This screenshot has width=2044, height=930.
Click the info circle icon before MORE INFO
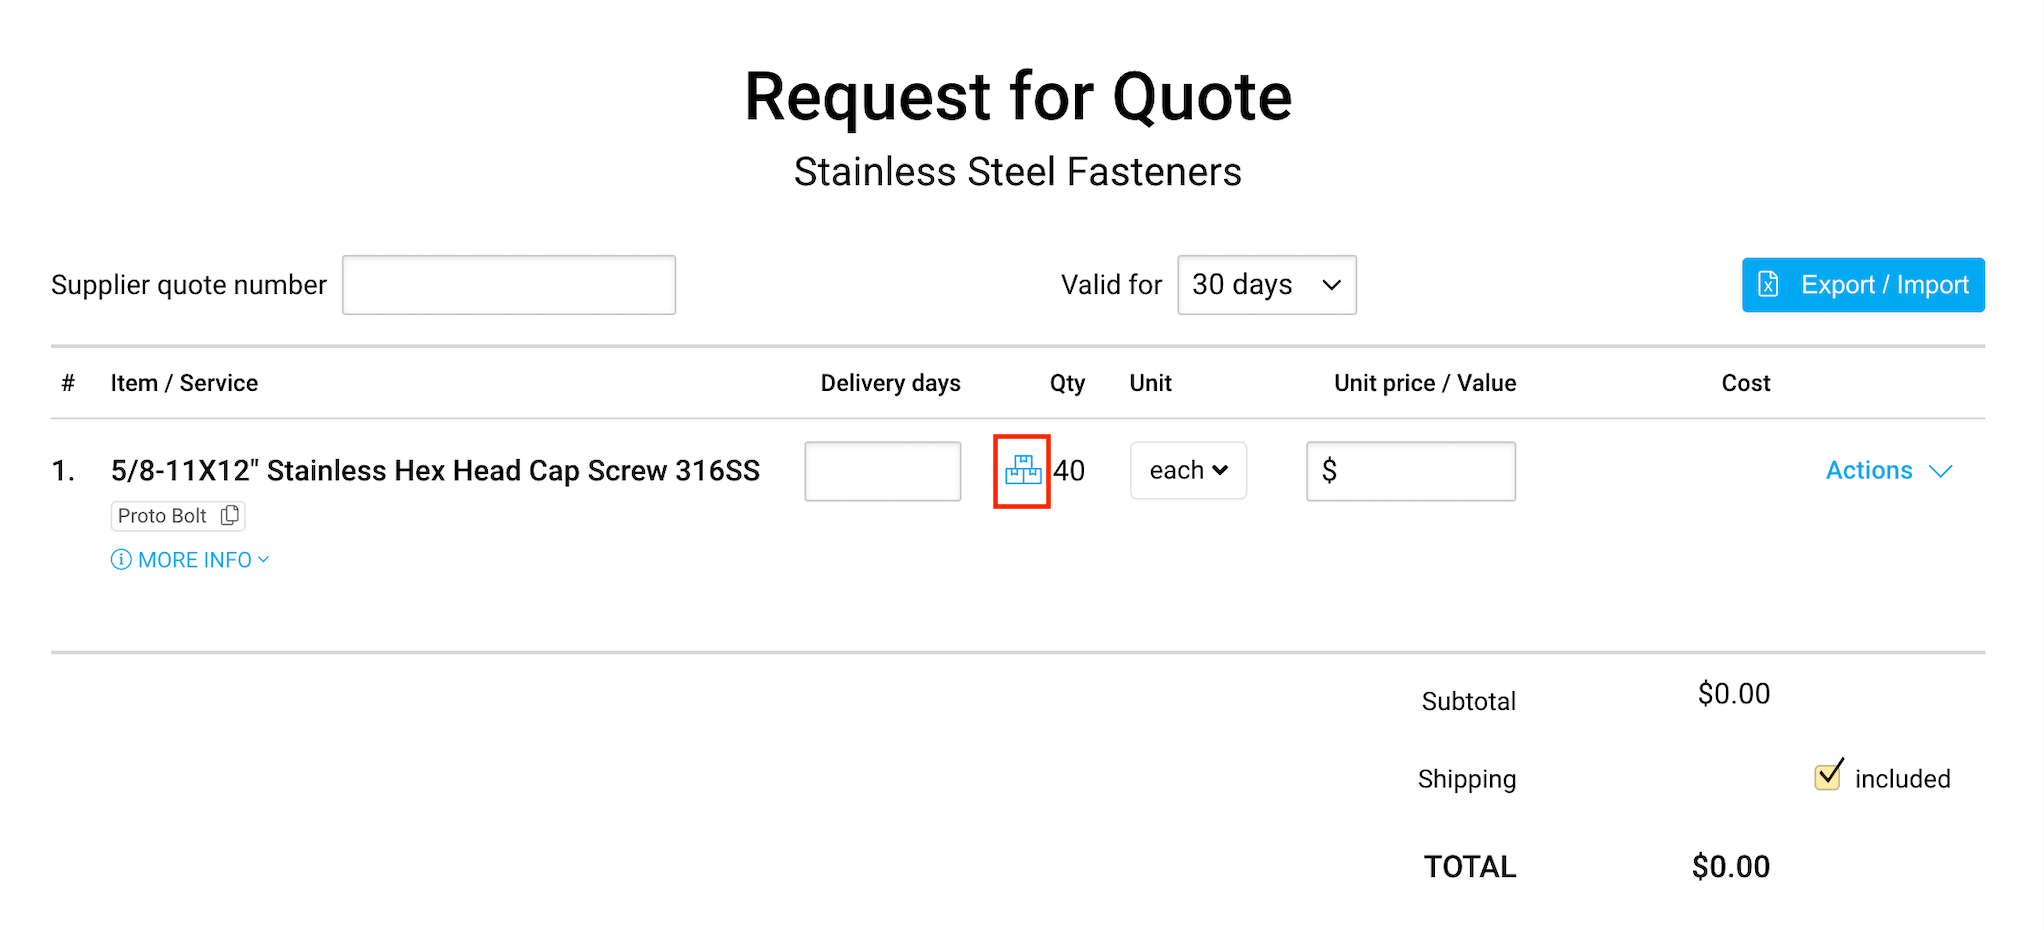coord(121,560)
